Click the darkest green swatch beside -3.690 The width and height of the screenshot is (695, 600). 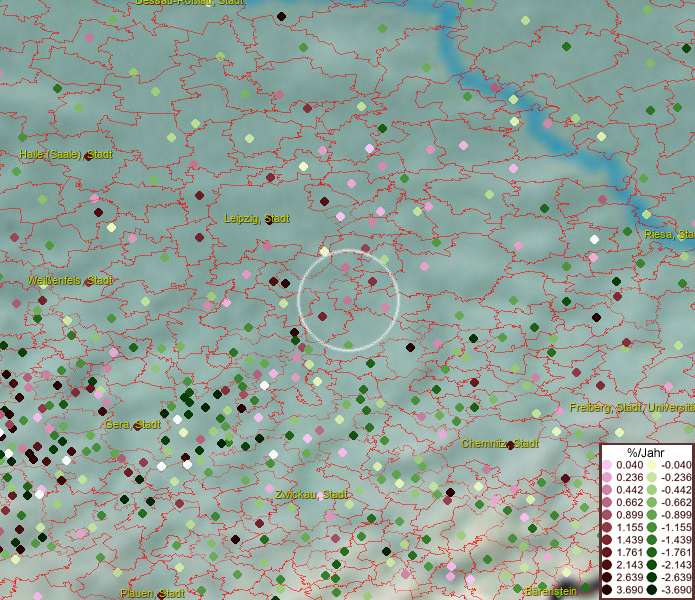(x=652, y=590)
